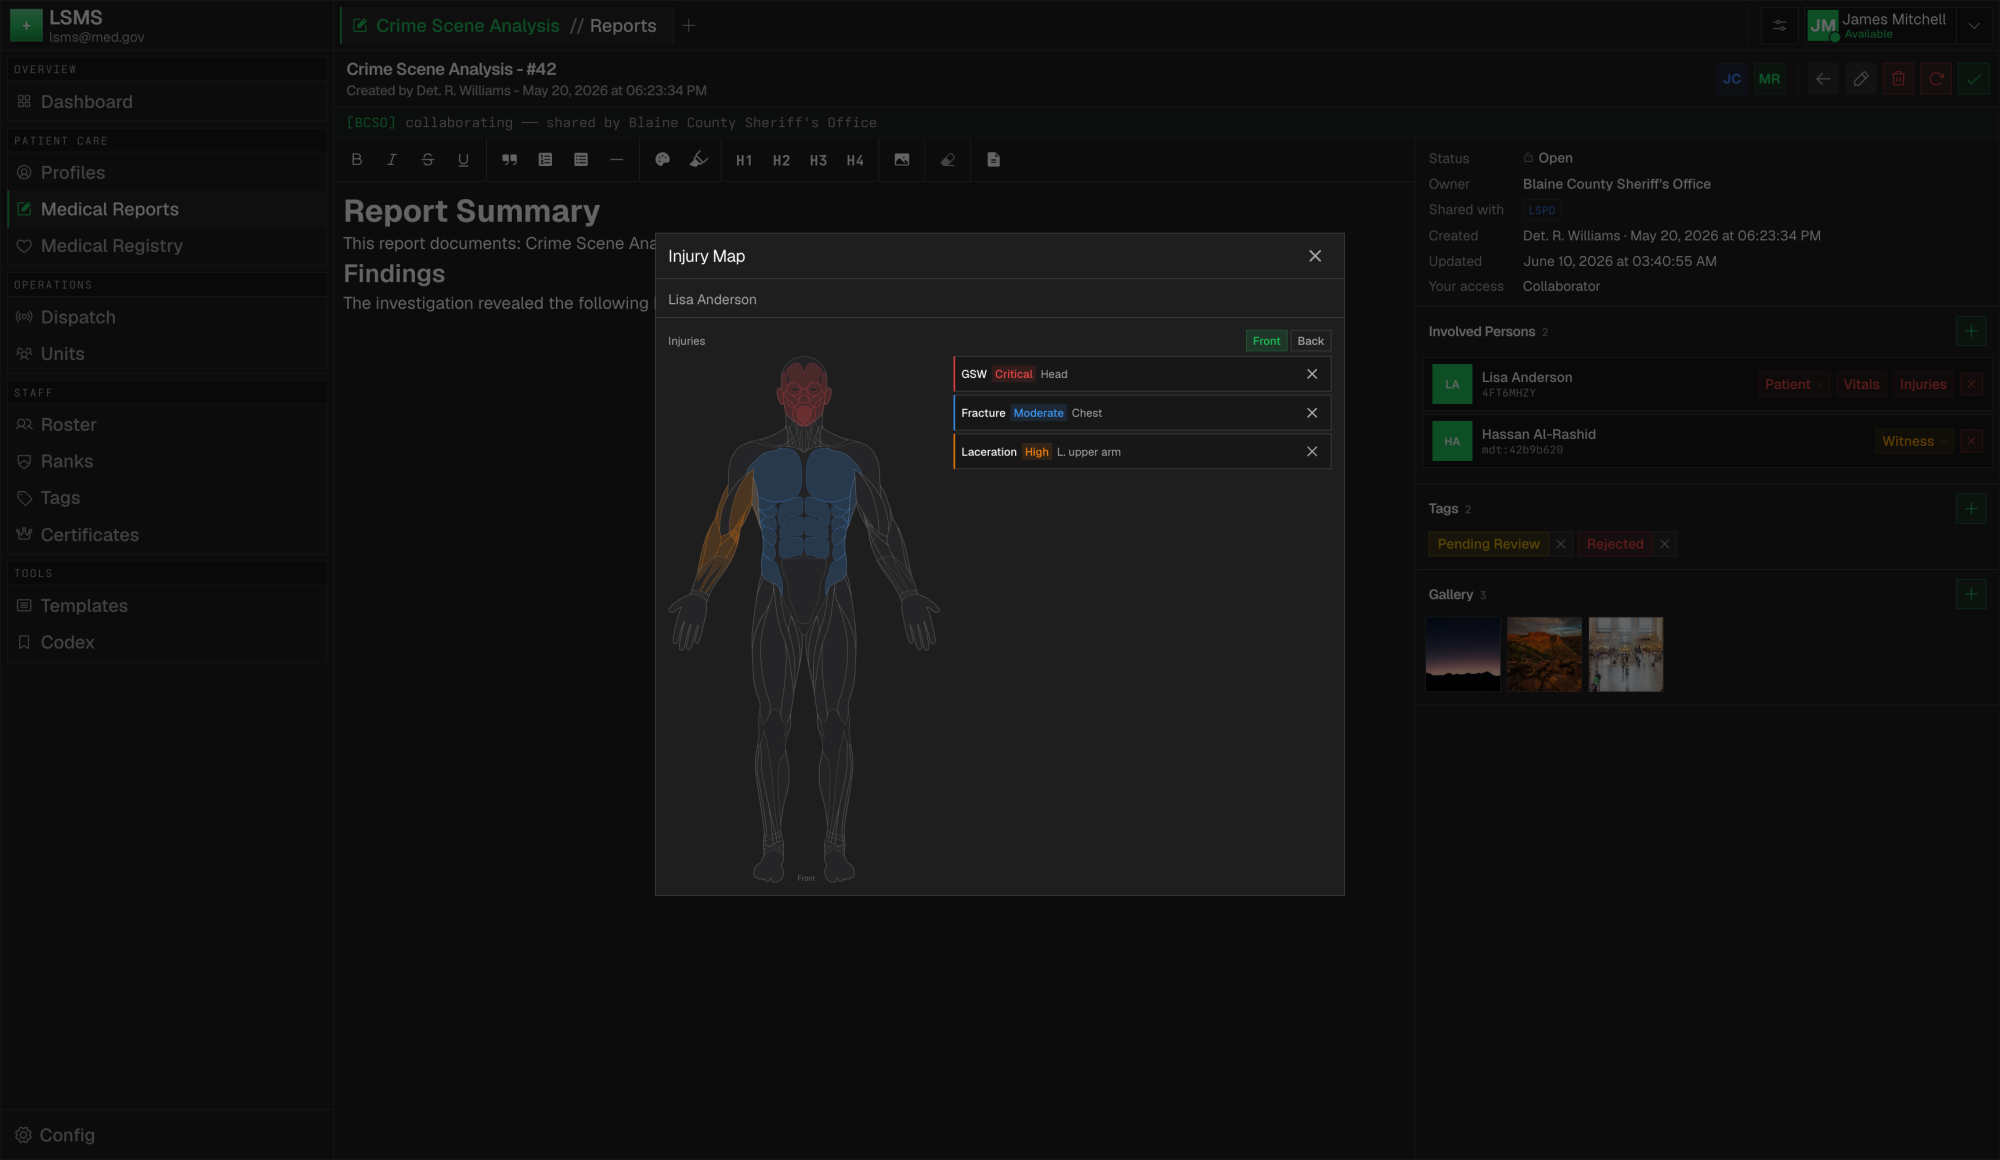Image resolution: width=2000 pixels, height=1160 pixels.
Task: Open Hassan Al-Rashid's Witness role dropdown
Action: pyautogui.click(x=1914, y=441)
